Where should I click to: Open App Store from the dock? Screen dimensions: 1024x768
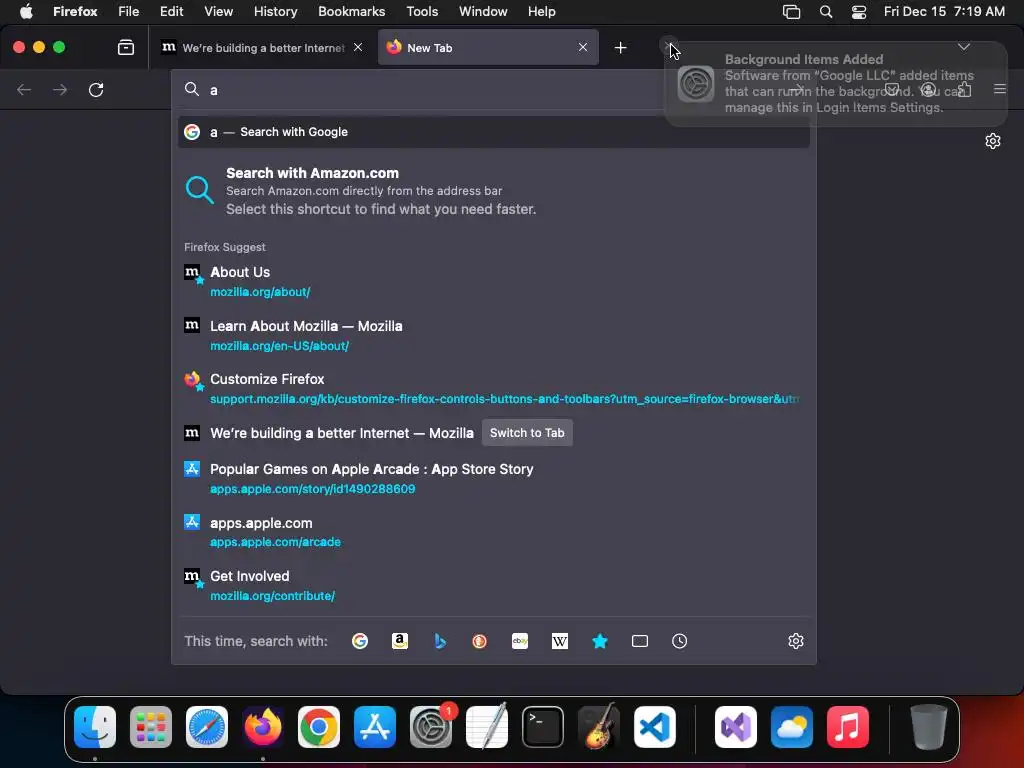(375, 727)
